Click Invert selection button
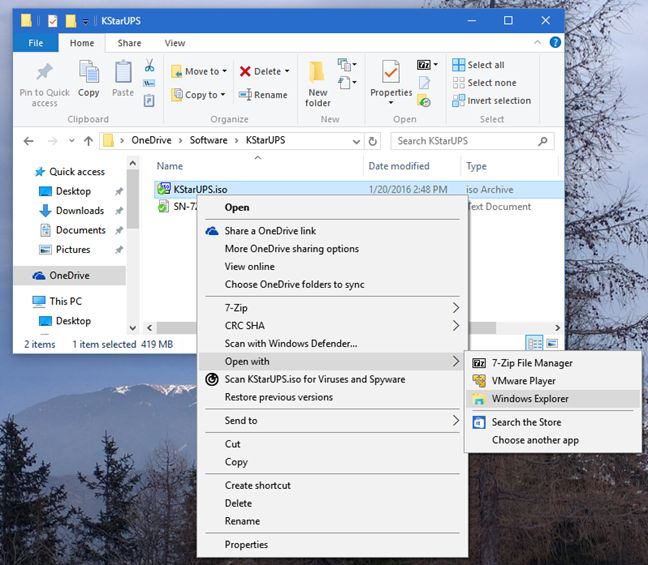The width and height of the screenshot is (648, 565). tap(491, 100)
